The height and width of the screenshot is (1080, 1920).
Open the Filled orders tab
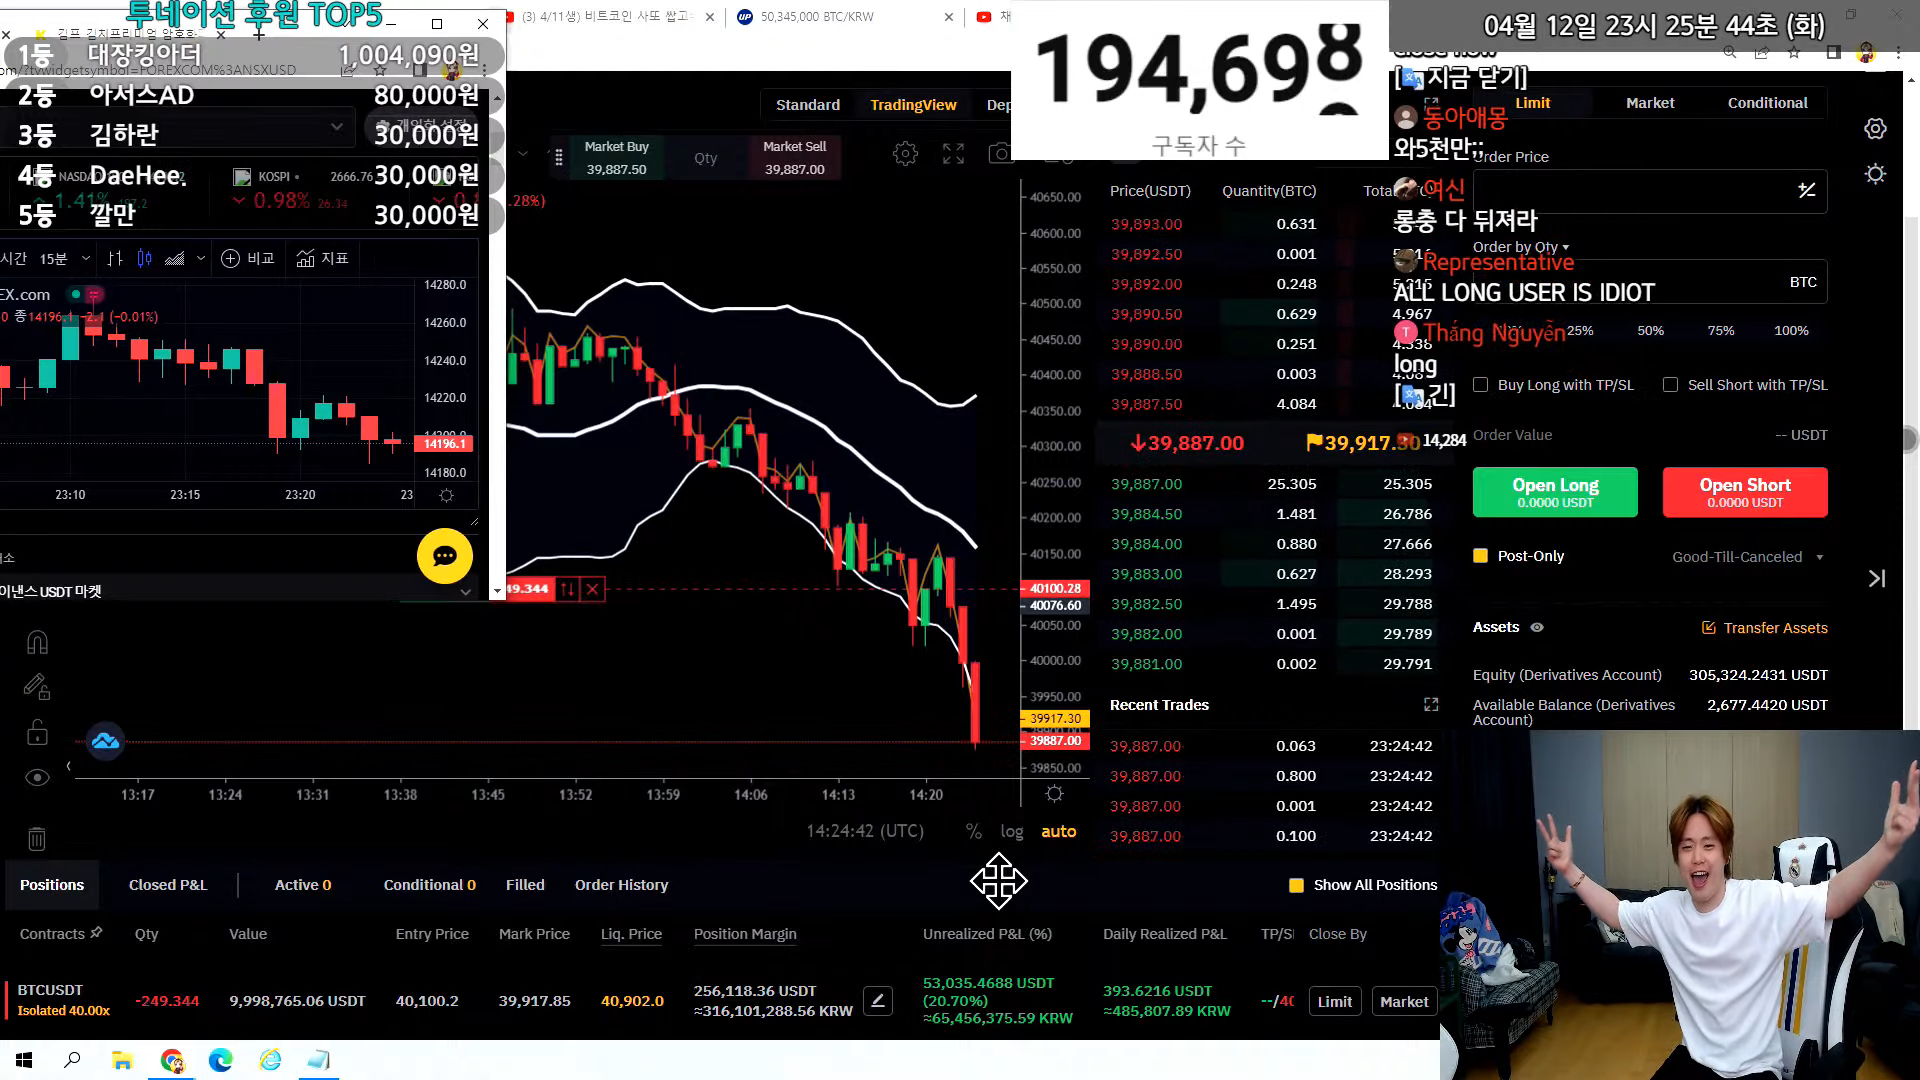pos(525,885)
